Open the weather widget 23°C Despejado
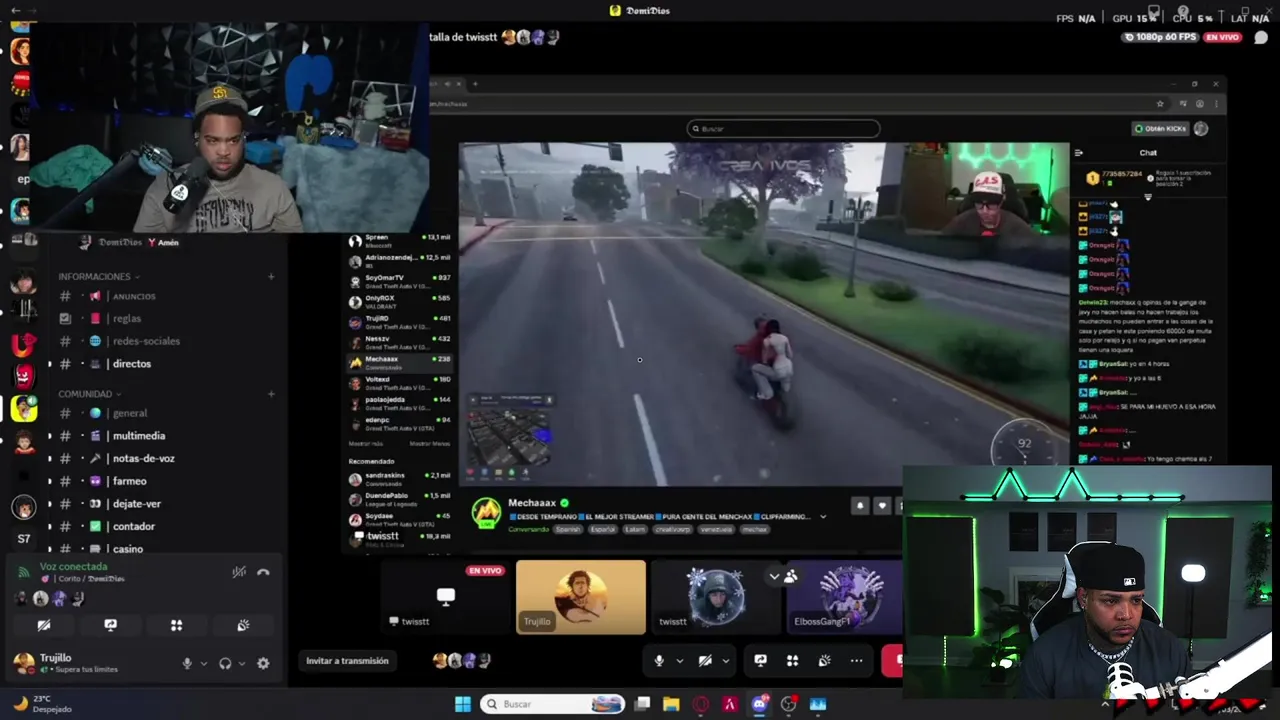This screenshot has width=1280, height=720. [x=42, y=704]
